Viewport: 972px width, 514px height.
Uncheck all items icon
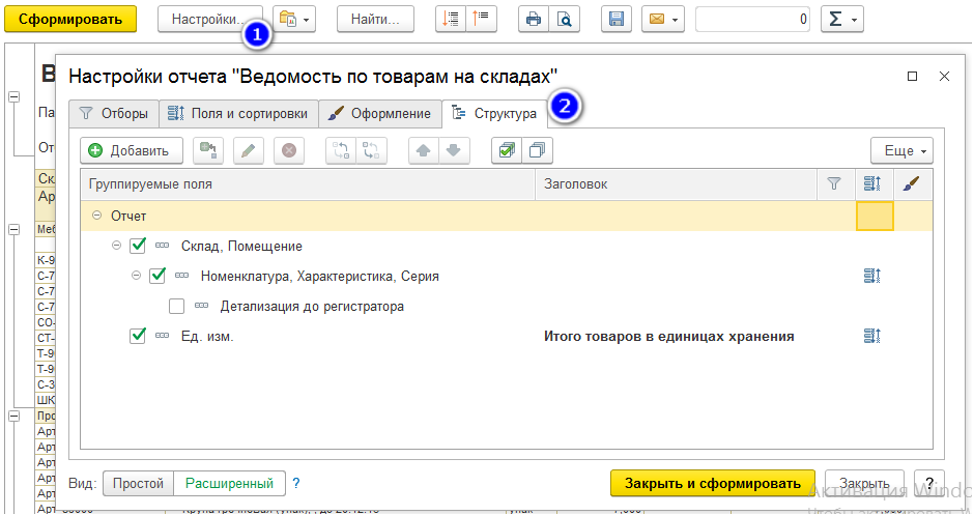click(537, 151)
